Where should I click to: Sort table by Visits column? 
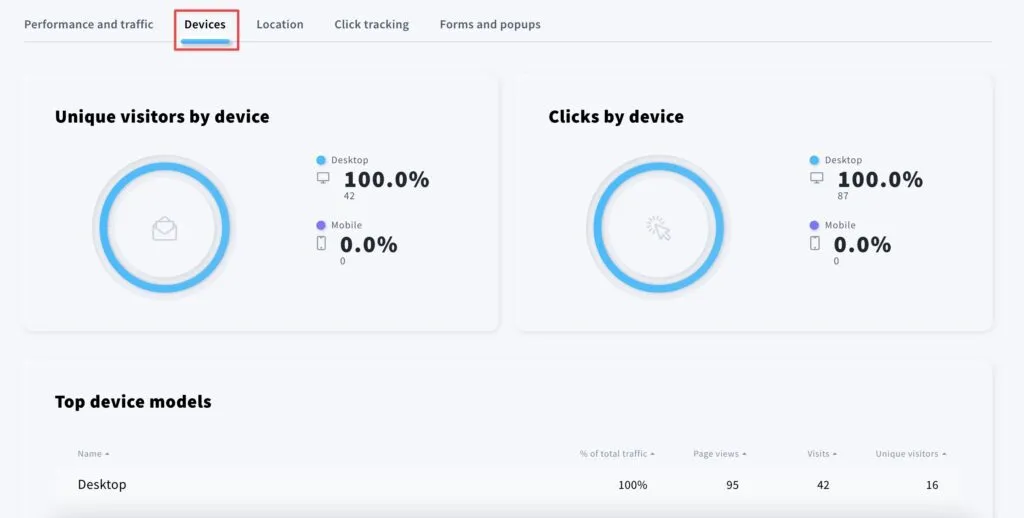pyautogui.click(x=822, y=454)
